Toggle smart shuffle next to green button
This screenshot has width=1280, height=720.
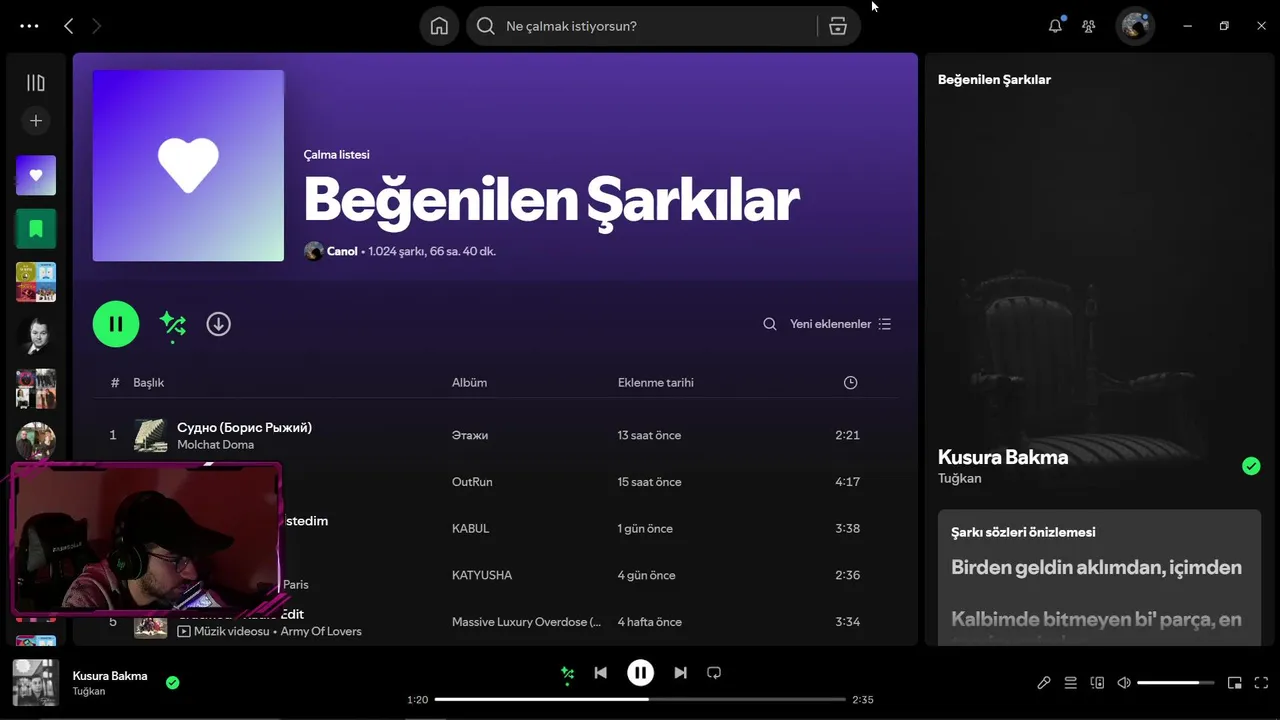[x=172, y=324]
